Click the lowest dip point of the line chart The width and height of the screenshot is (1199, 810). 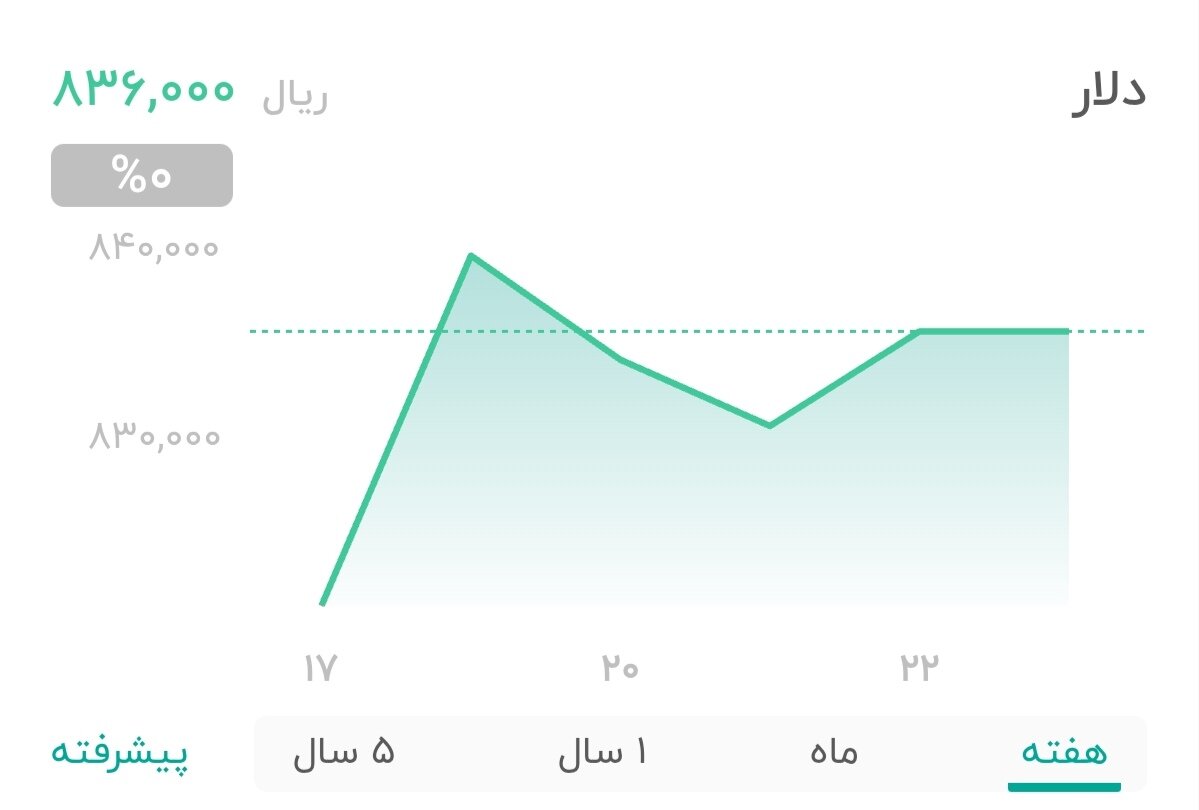pos(769,426)
